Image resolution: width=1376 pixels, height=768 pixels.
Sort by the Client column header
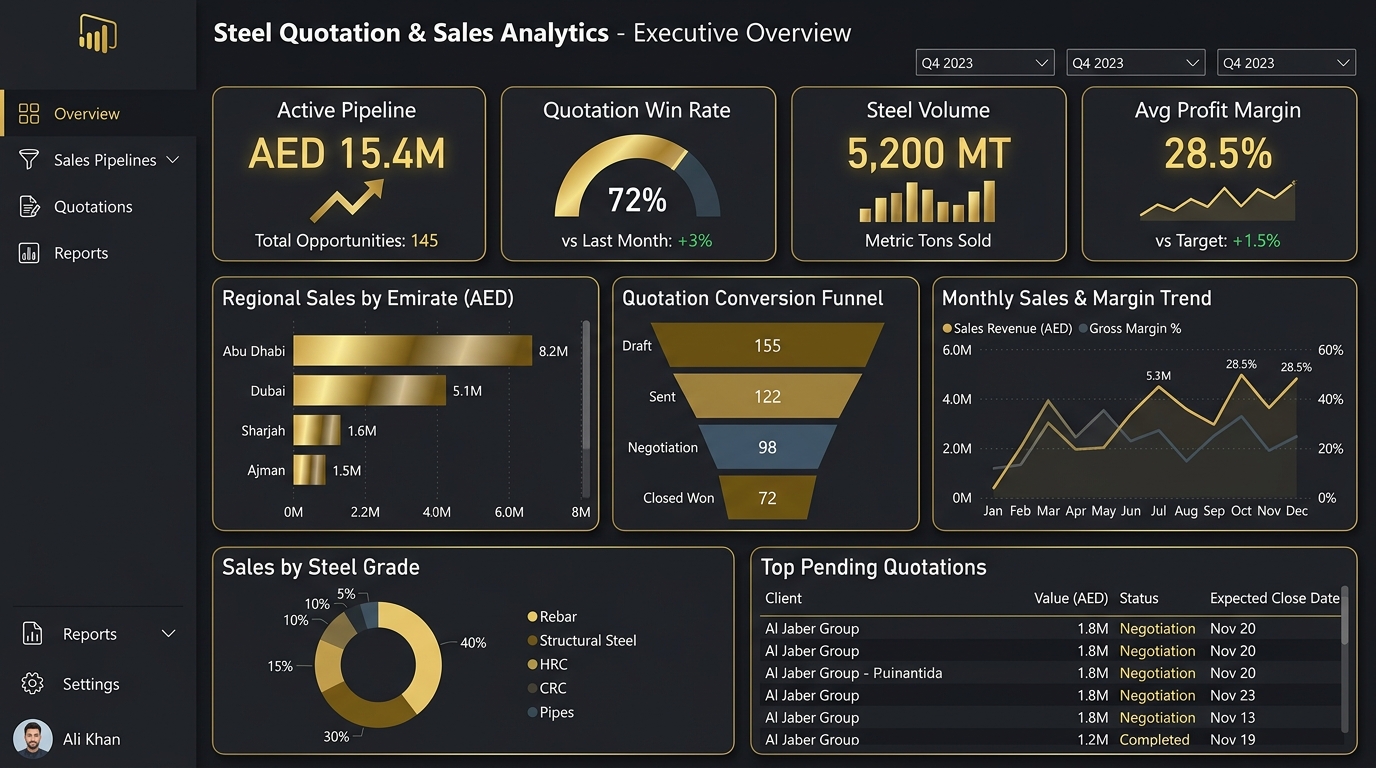tap(784, 598)
